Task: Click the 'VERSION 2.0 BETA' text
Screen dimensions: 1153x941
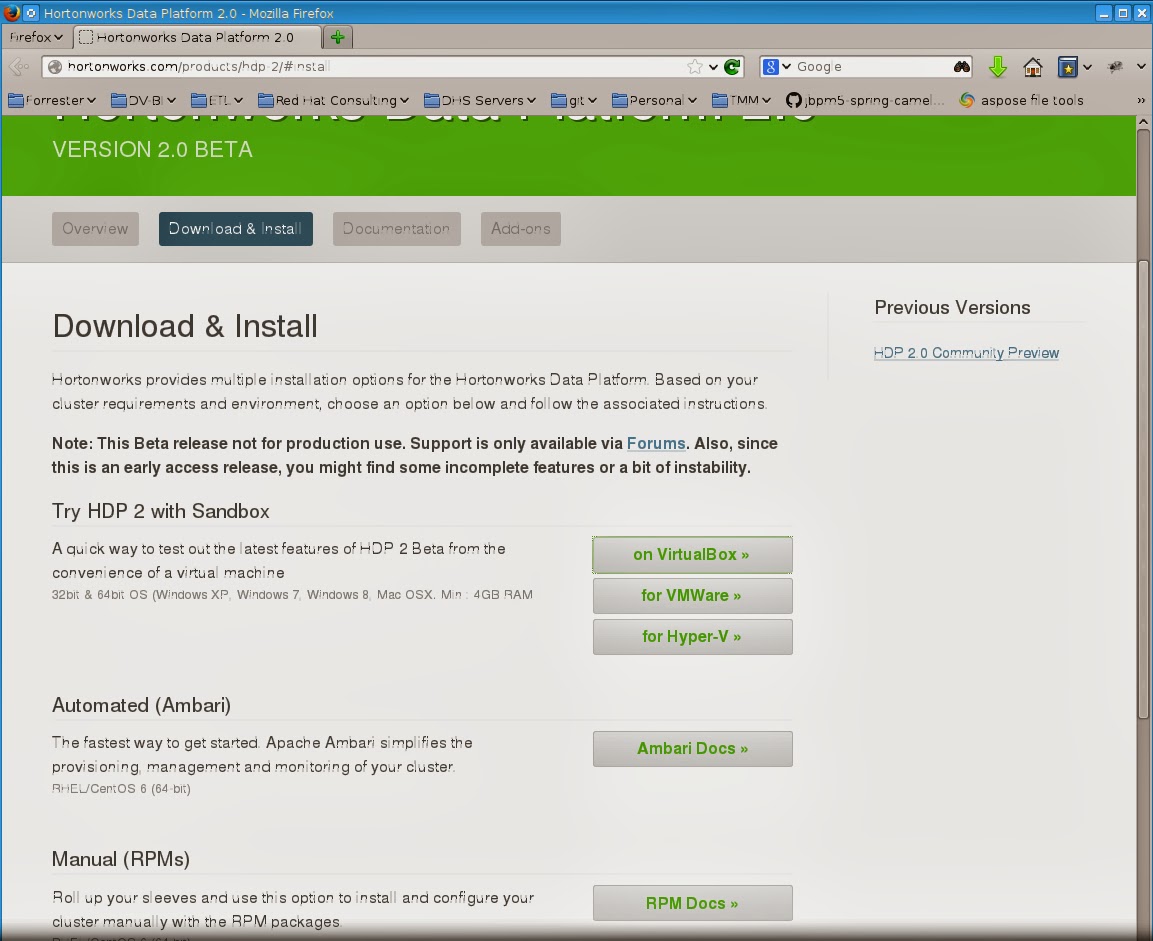Action: 152,149
